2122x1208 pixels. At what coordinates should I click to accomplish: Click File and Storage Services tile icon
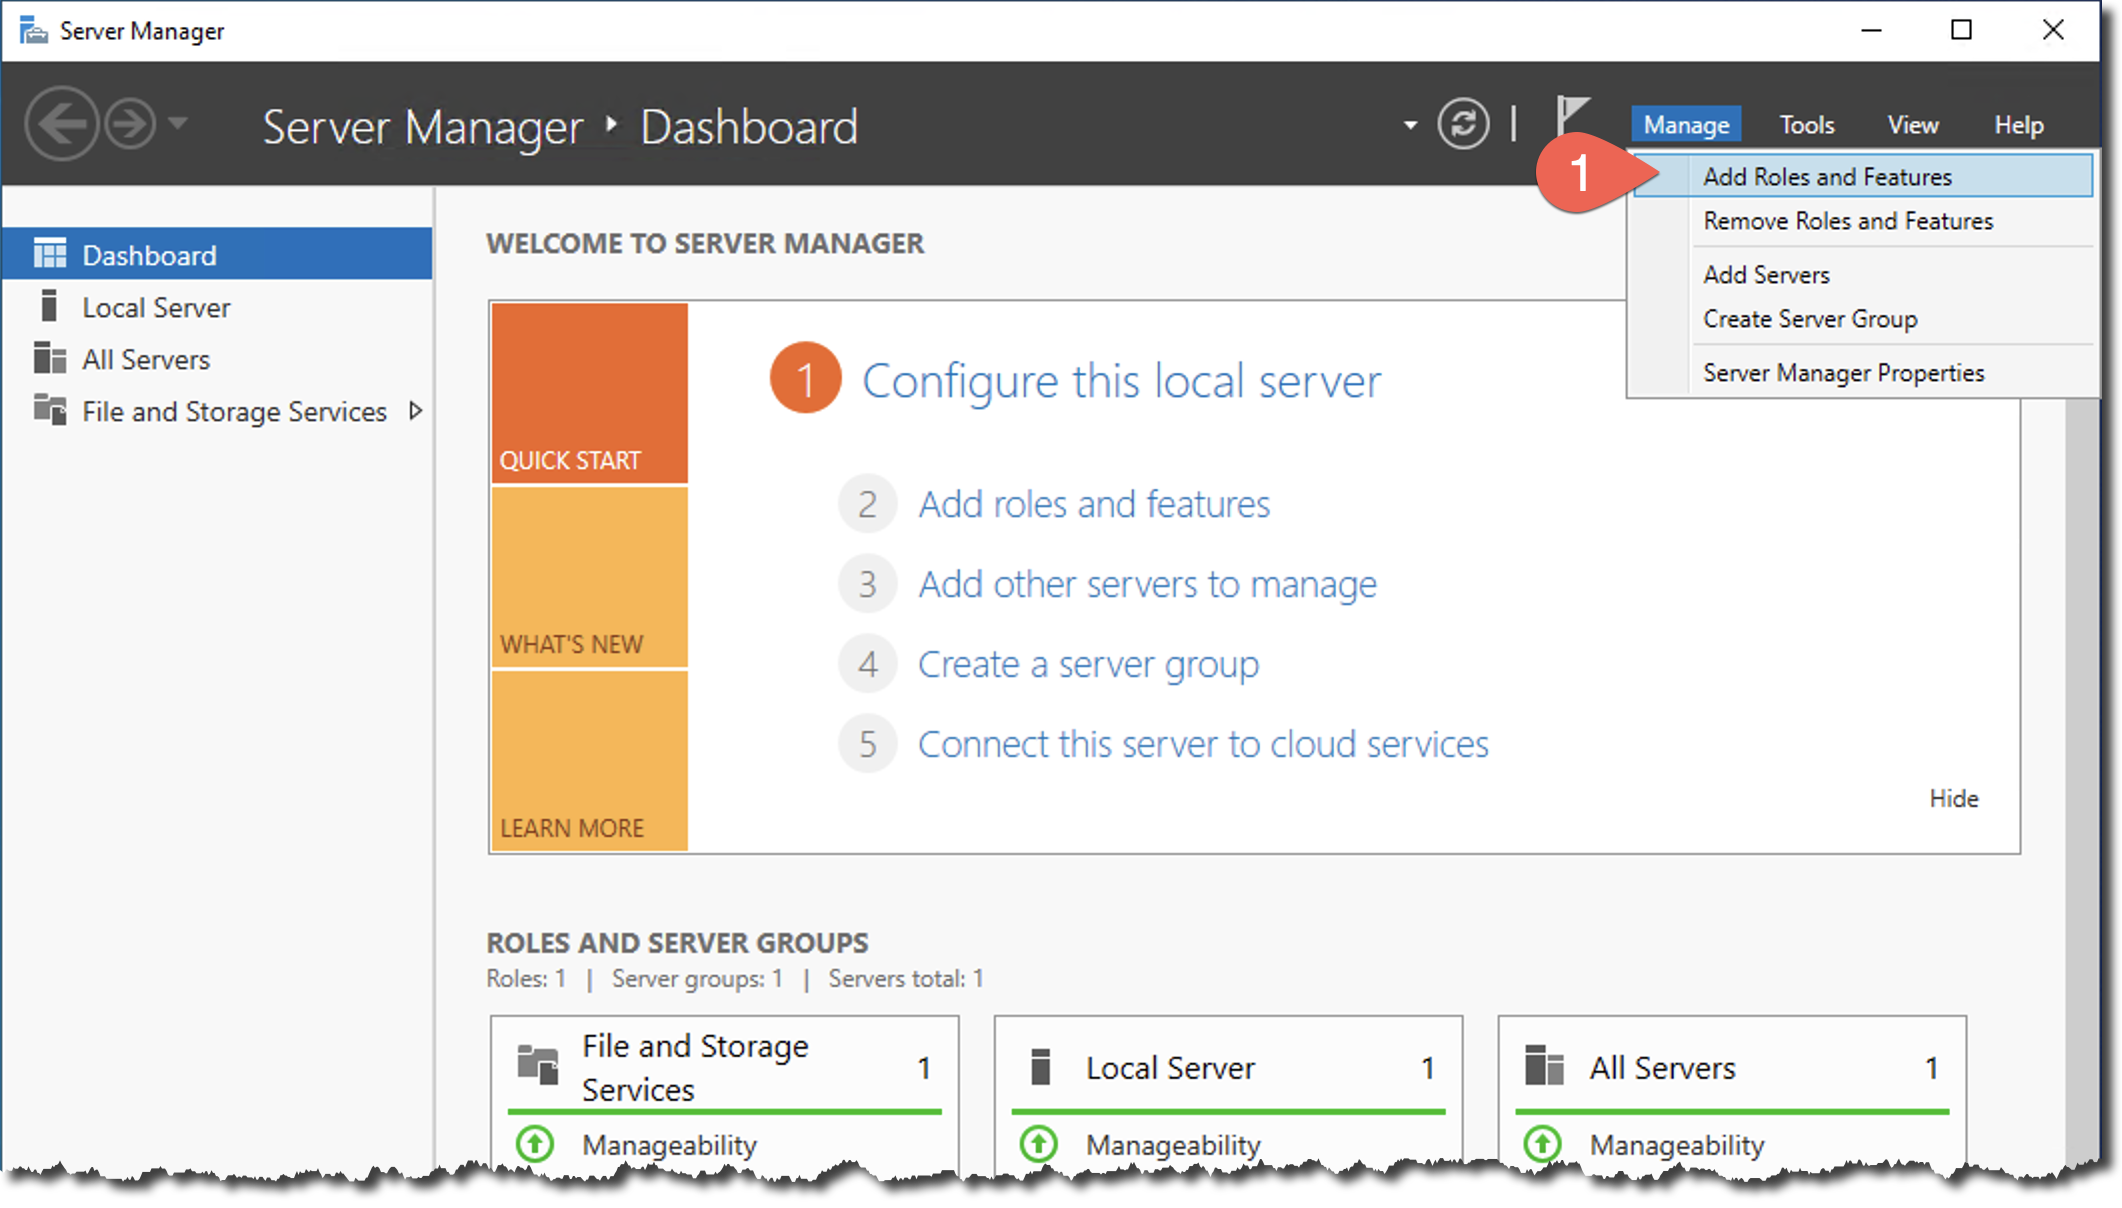[x=538, y=1064]
